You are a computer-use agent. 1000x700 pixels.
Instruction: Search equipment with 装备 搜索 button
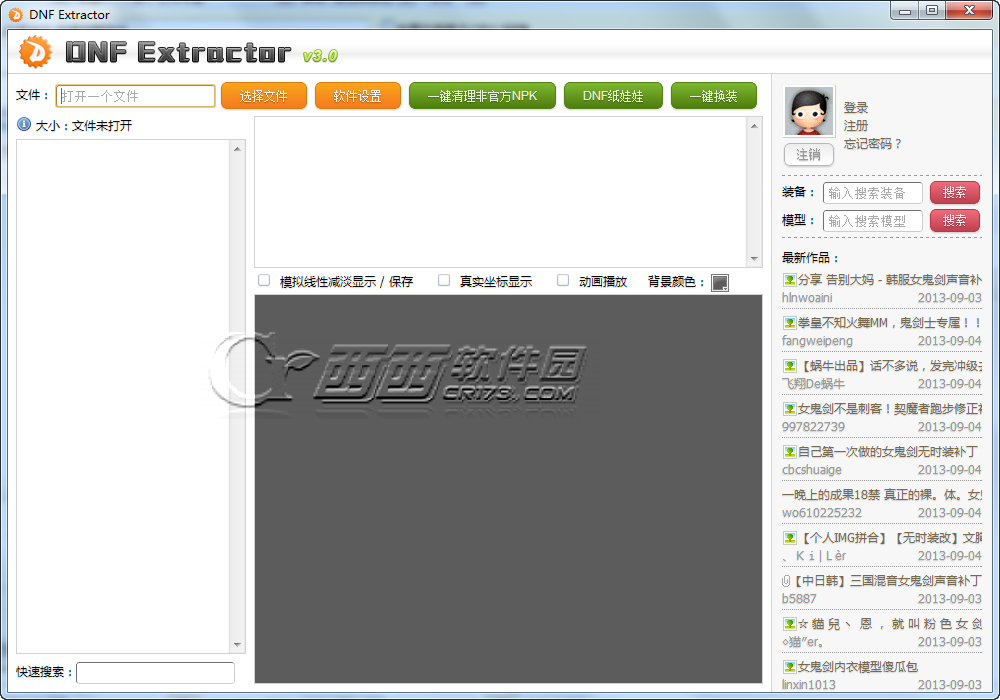tap(954, 193)
